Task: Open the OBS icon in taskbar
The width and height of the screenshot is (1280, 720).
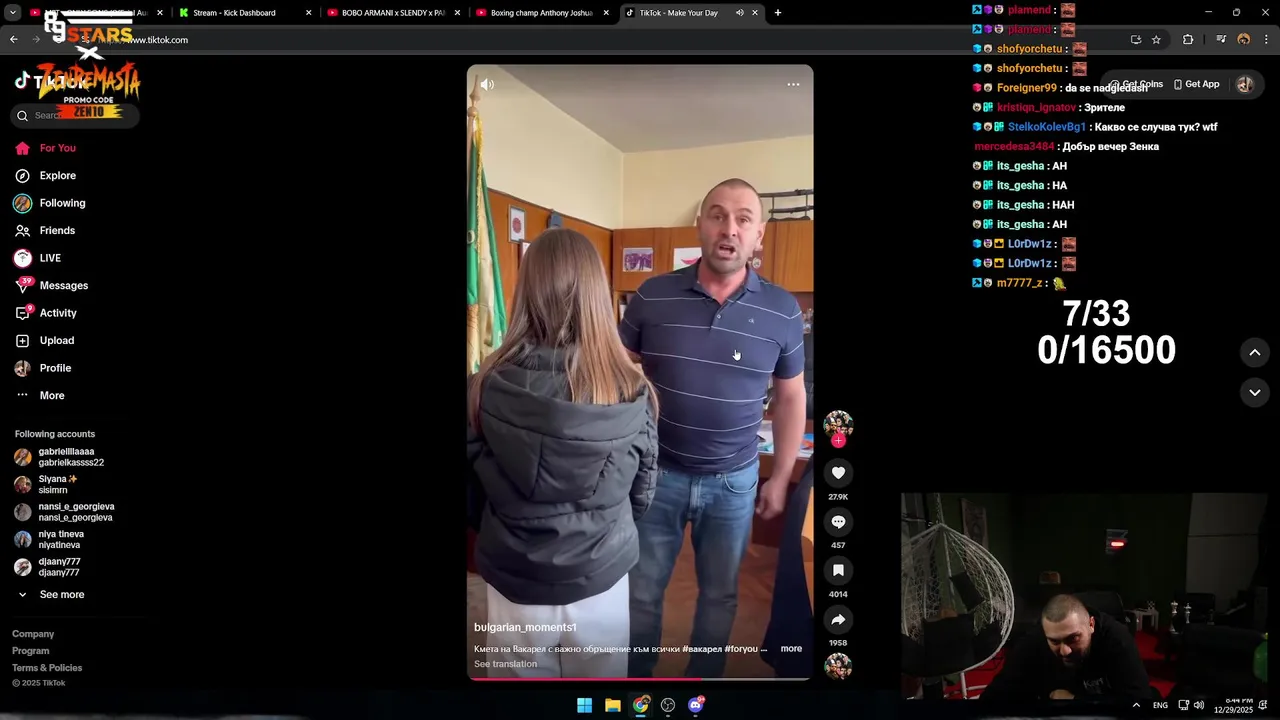Action: coord(668,705)
